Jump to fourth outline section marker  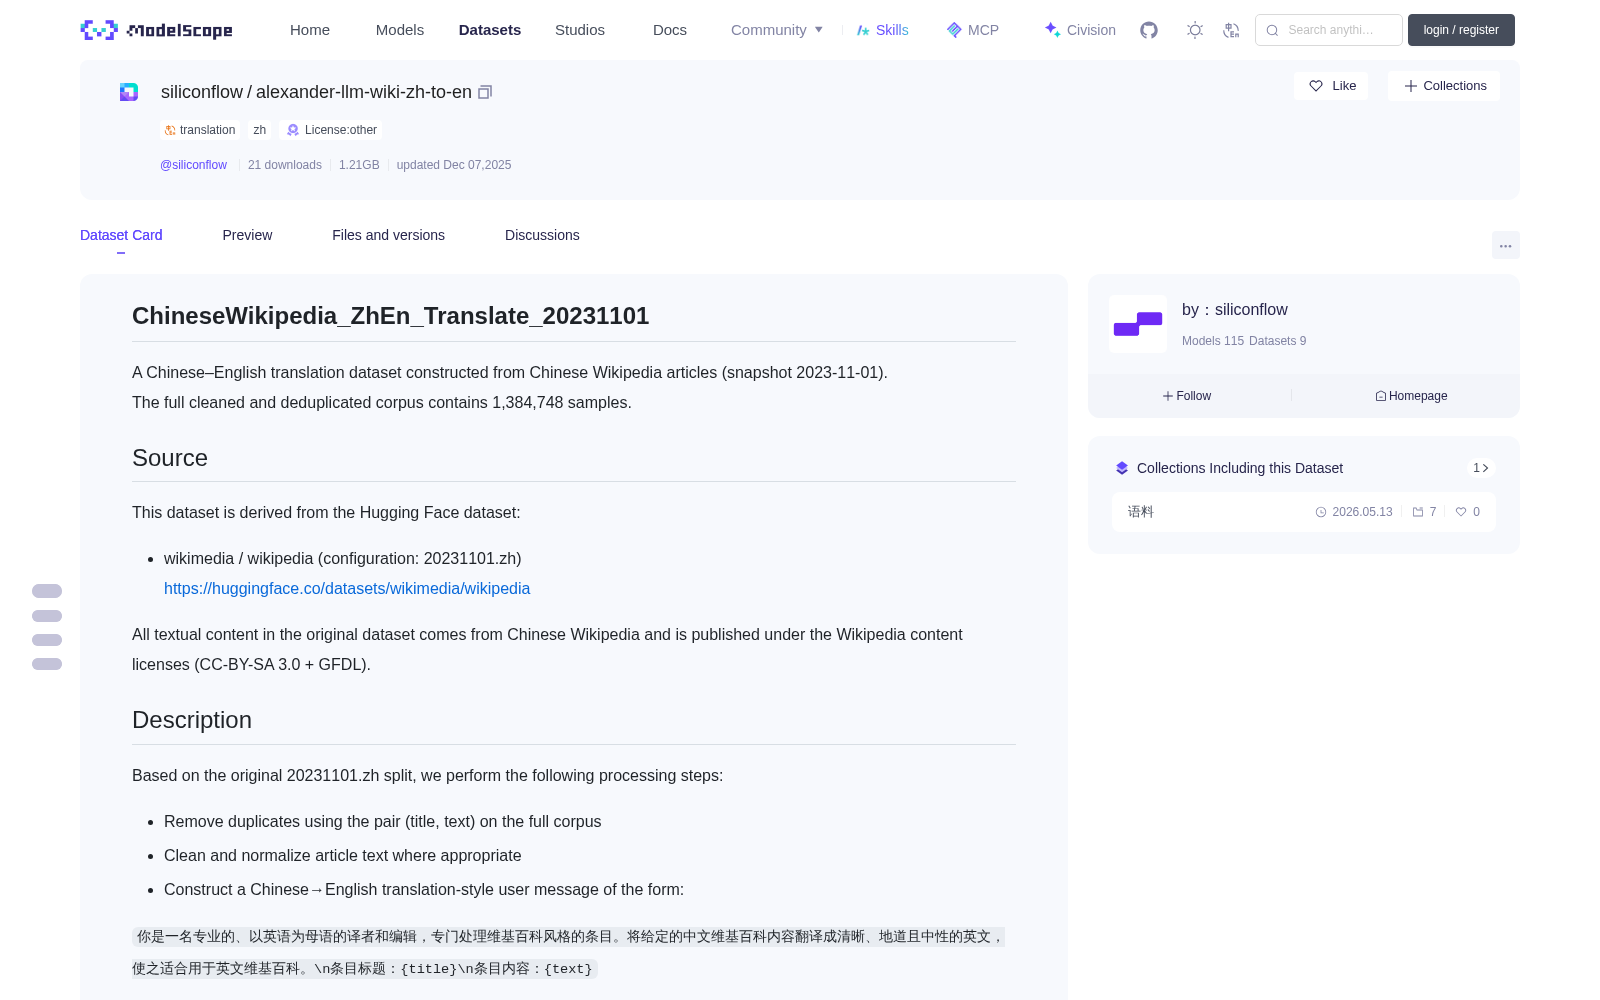coord(47,664)
